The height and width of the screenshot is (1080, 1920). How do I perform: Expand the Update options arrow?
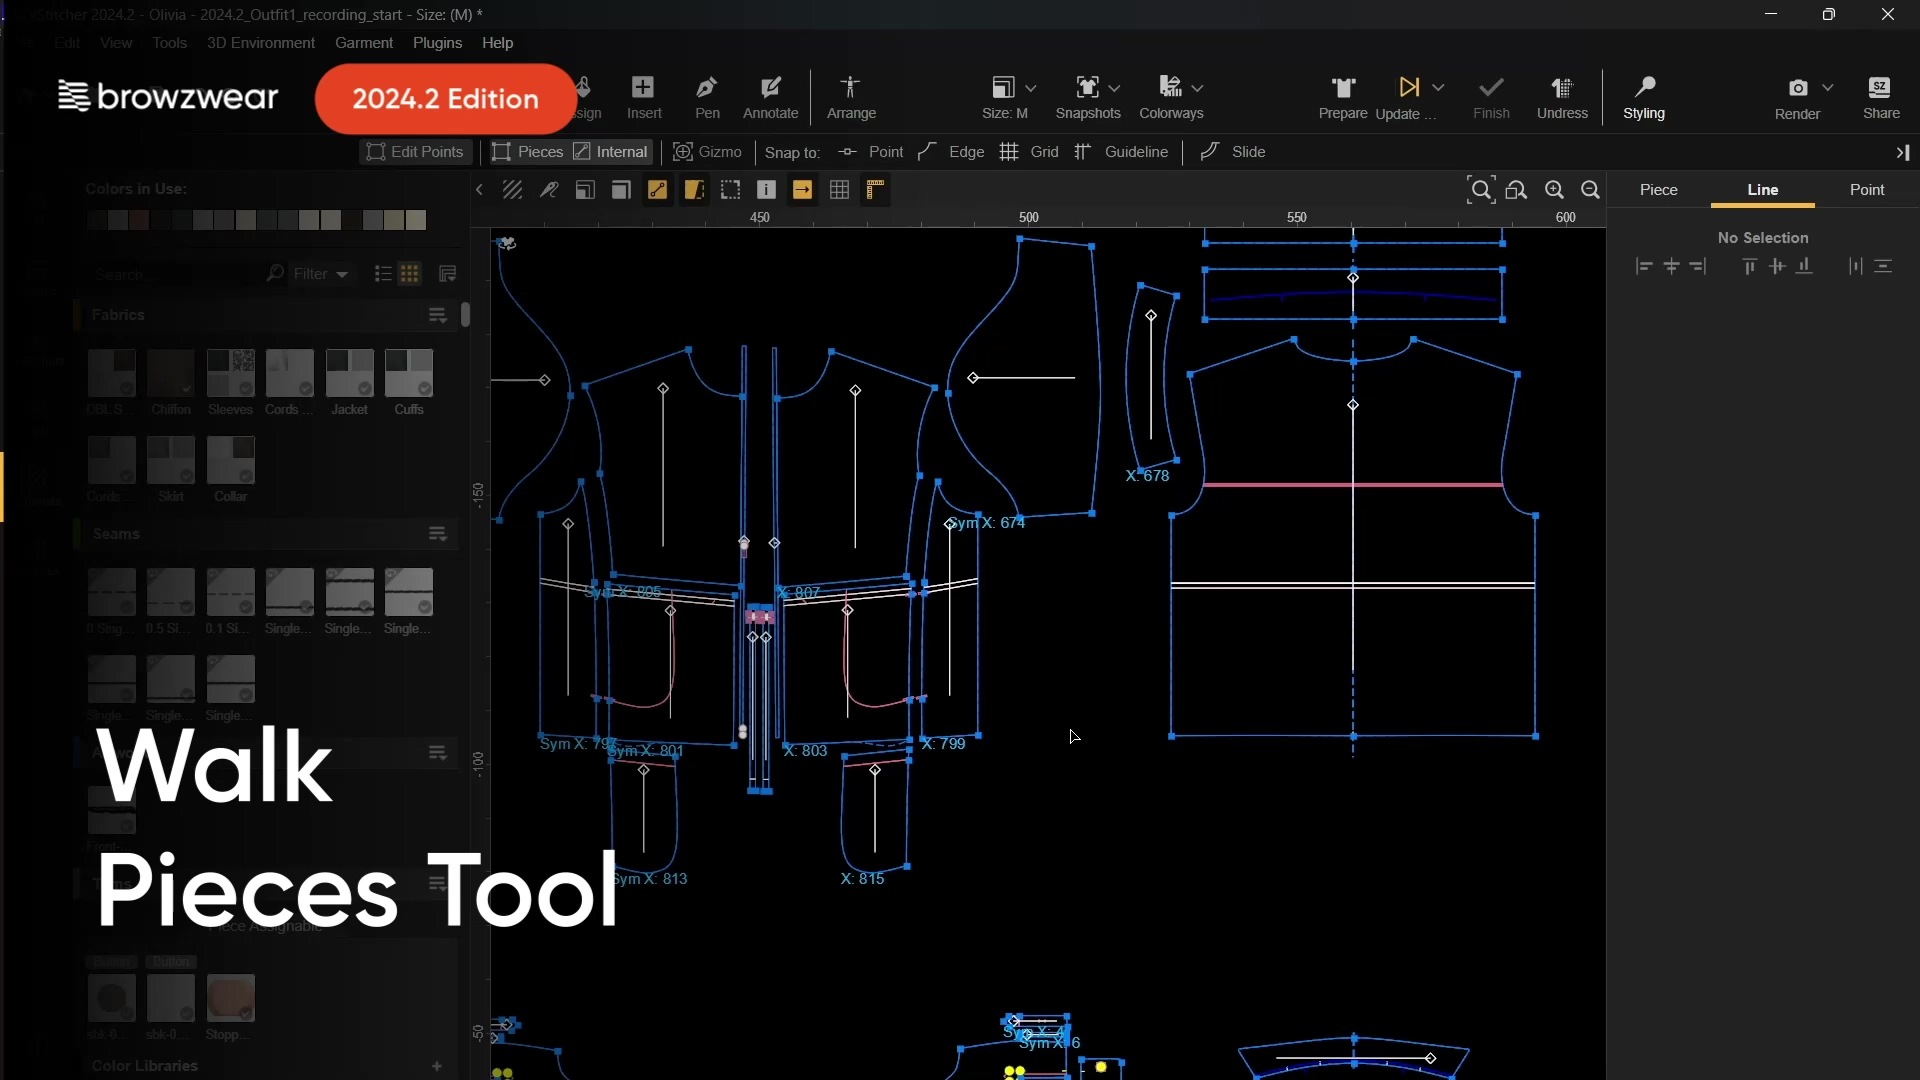1438,88
